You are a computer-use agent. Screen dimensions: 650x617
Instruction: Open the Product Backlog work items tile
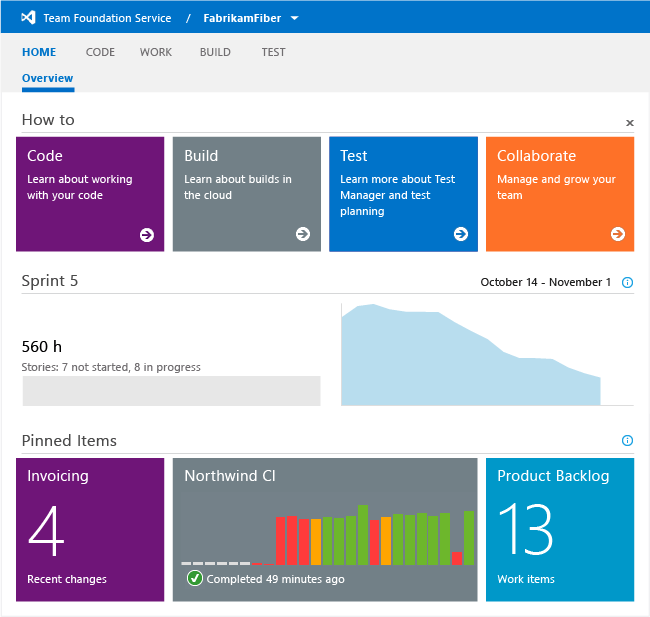click(560, 530)
